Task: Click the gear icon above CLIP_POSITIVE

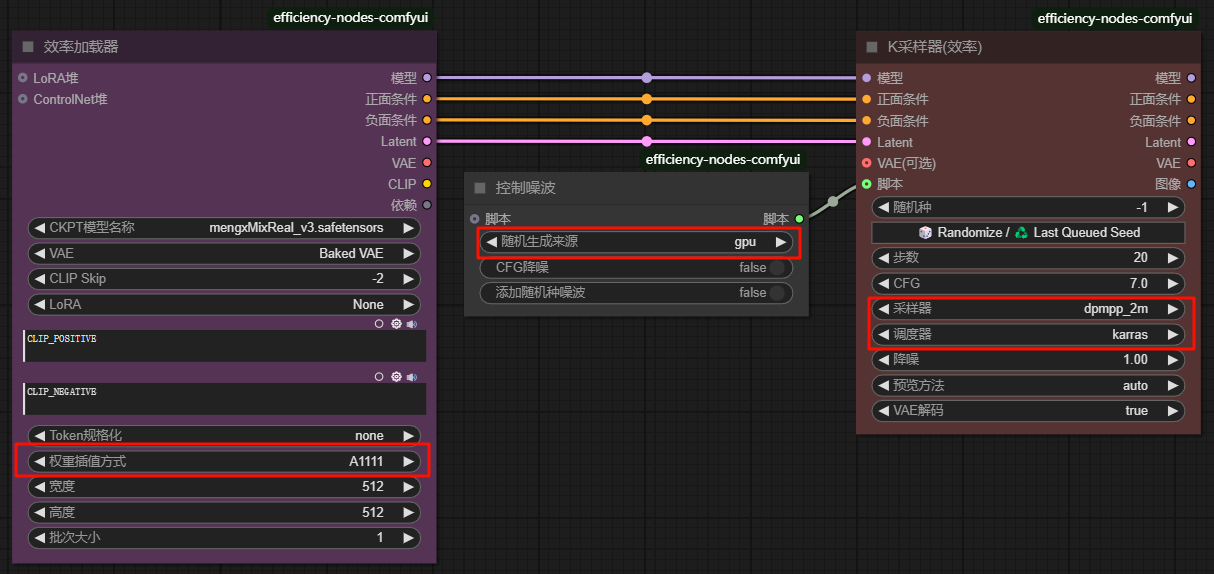Action: (x=396, y=324)
